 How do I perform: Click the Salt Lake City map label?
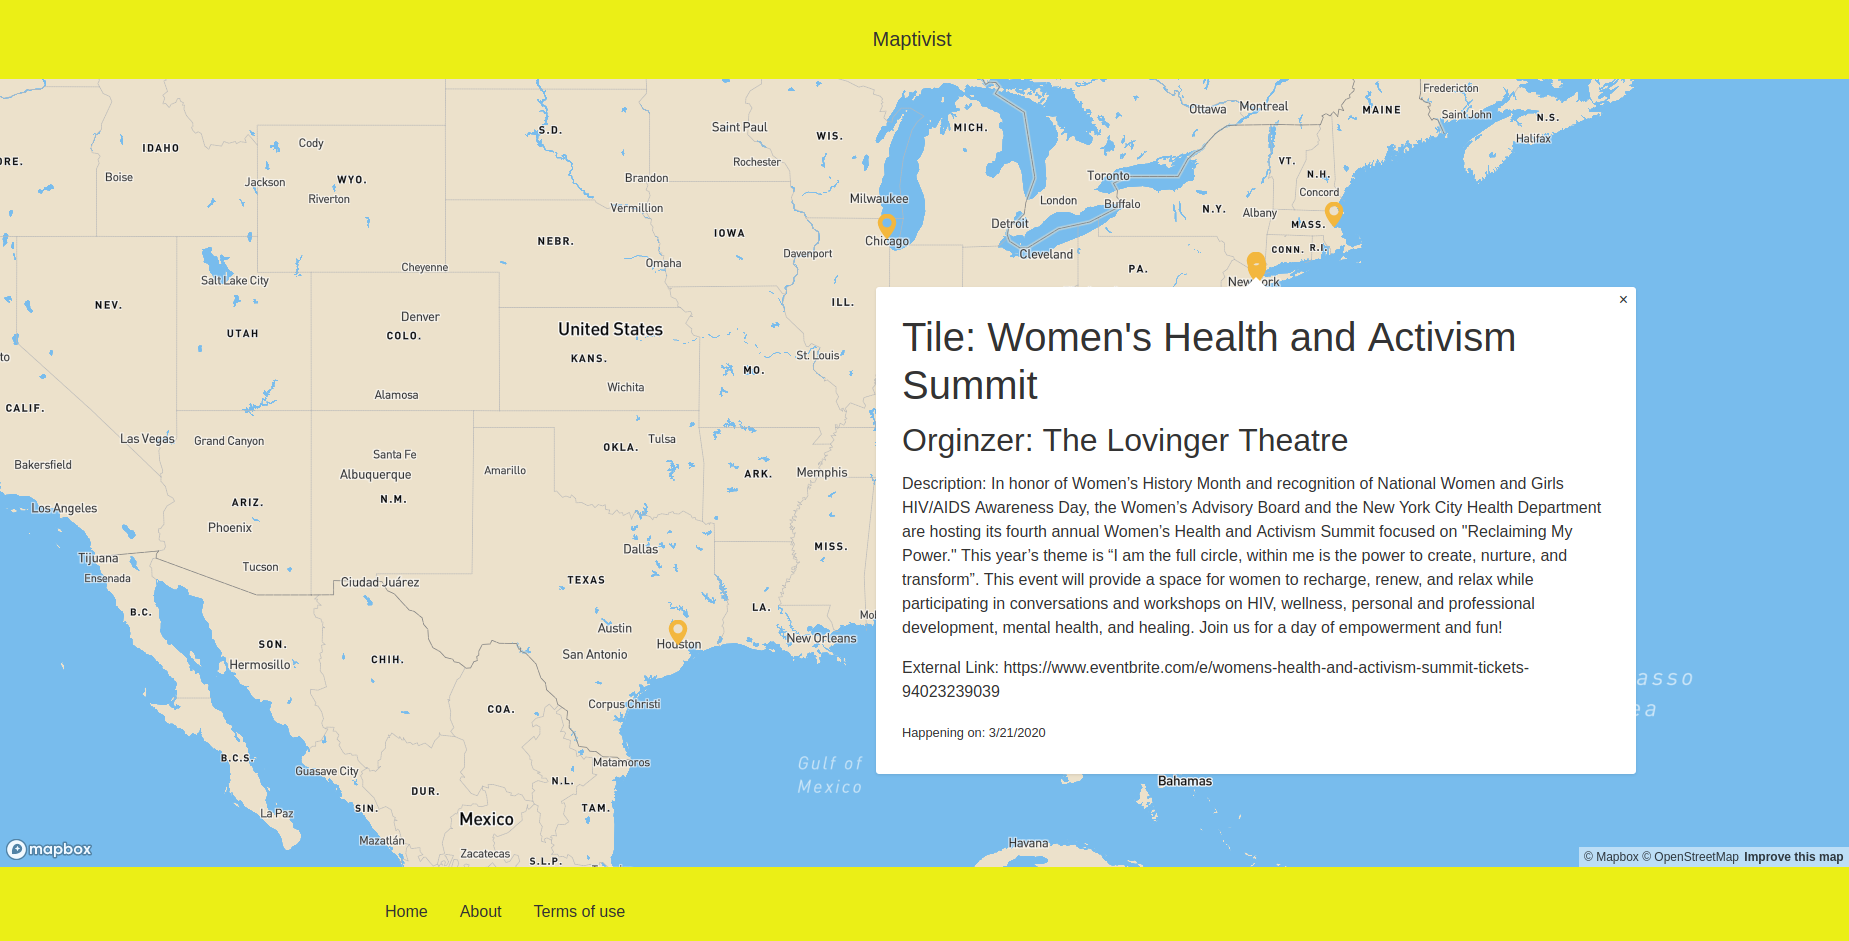[235, 281]
